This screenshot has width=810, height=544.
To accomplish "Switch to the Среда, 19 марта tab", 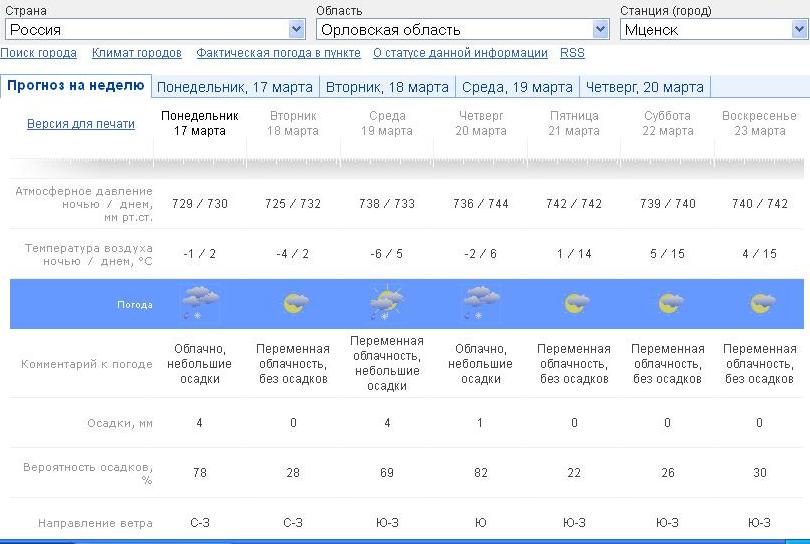I will point(518,87).
